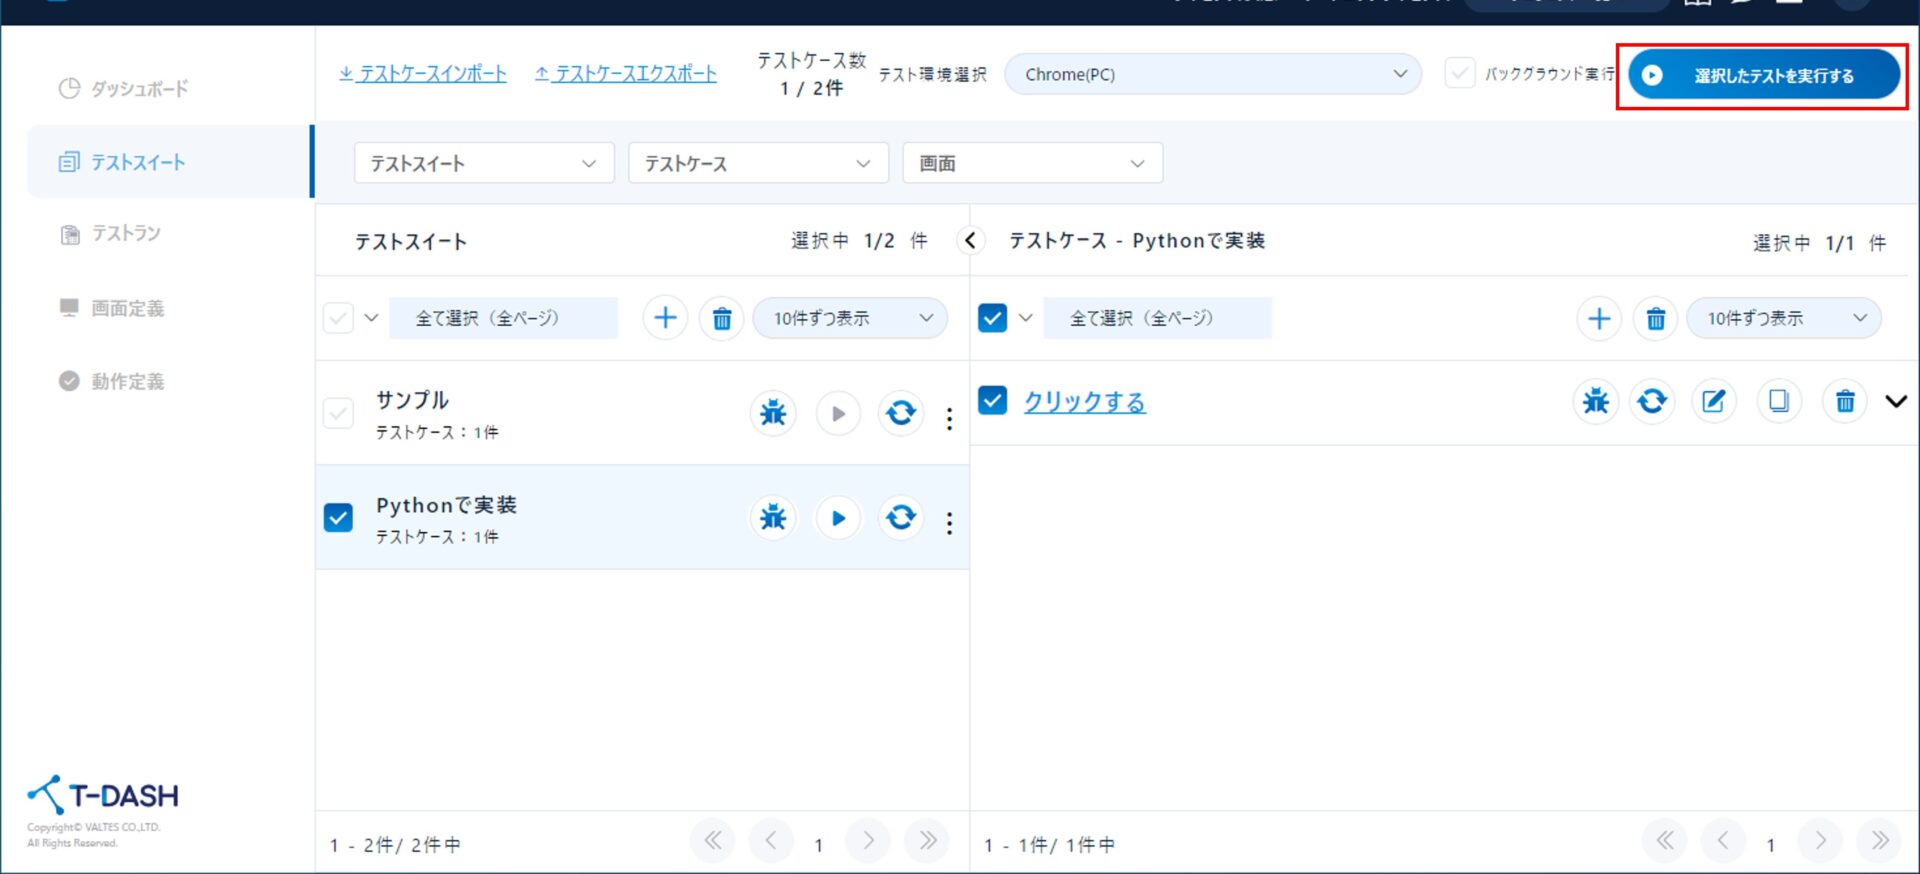Copy the クリックする test case
The width and height of the screenshot is (1920, 874).
click(x=1778, y=402)
